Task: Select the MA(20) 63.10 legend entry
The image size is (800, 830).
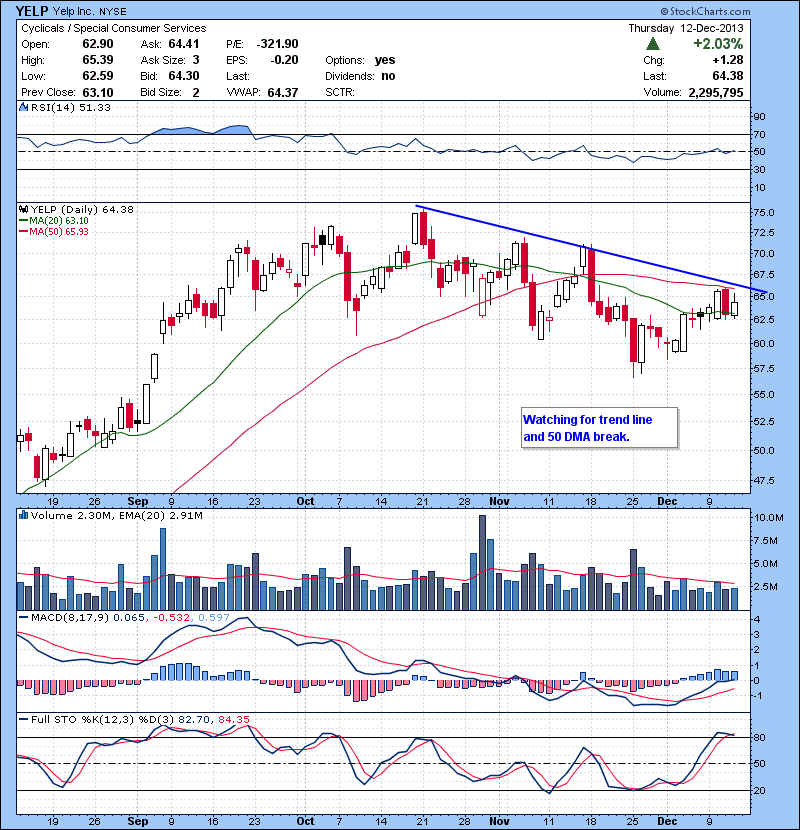Action: (x=53, y=220)
